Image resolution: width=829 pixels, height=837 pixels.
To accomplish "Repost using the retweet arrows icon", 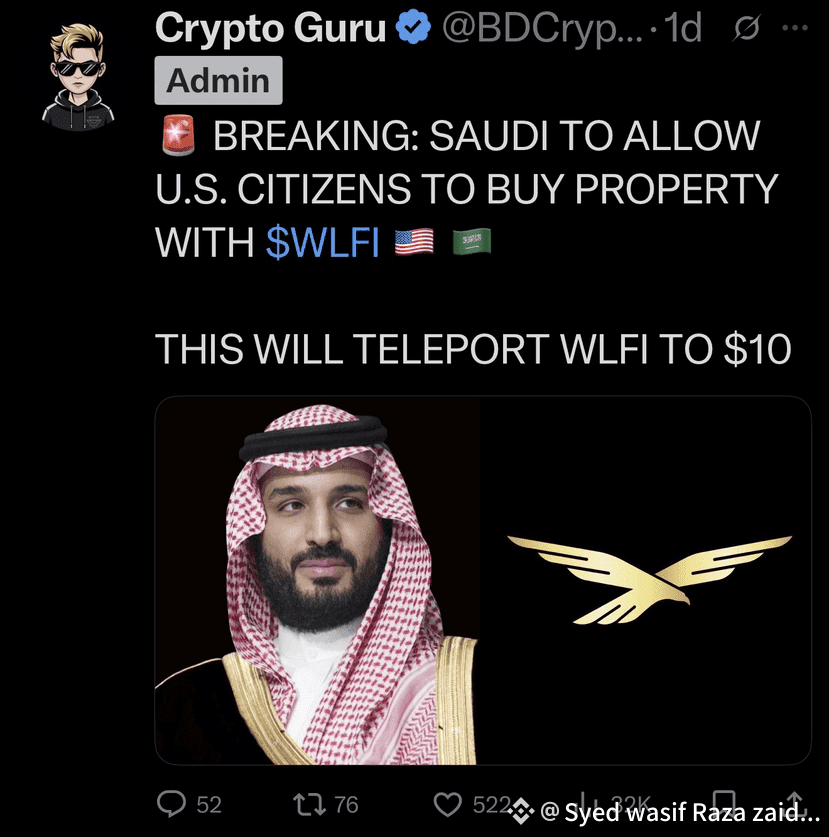I will [x=309, y=804].
